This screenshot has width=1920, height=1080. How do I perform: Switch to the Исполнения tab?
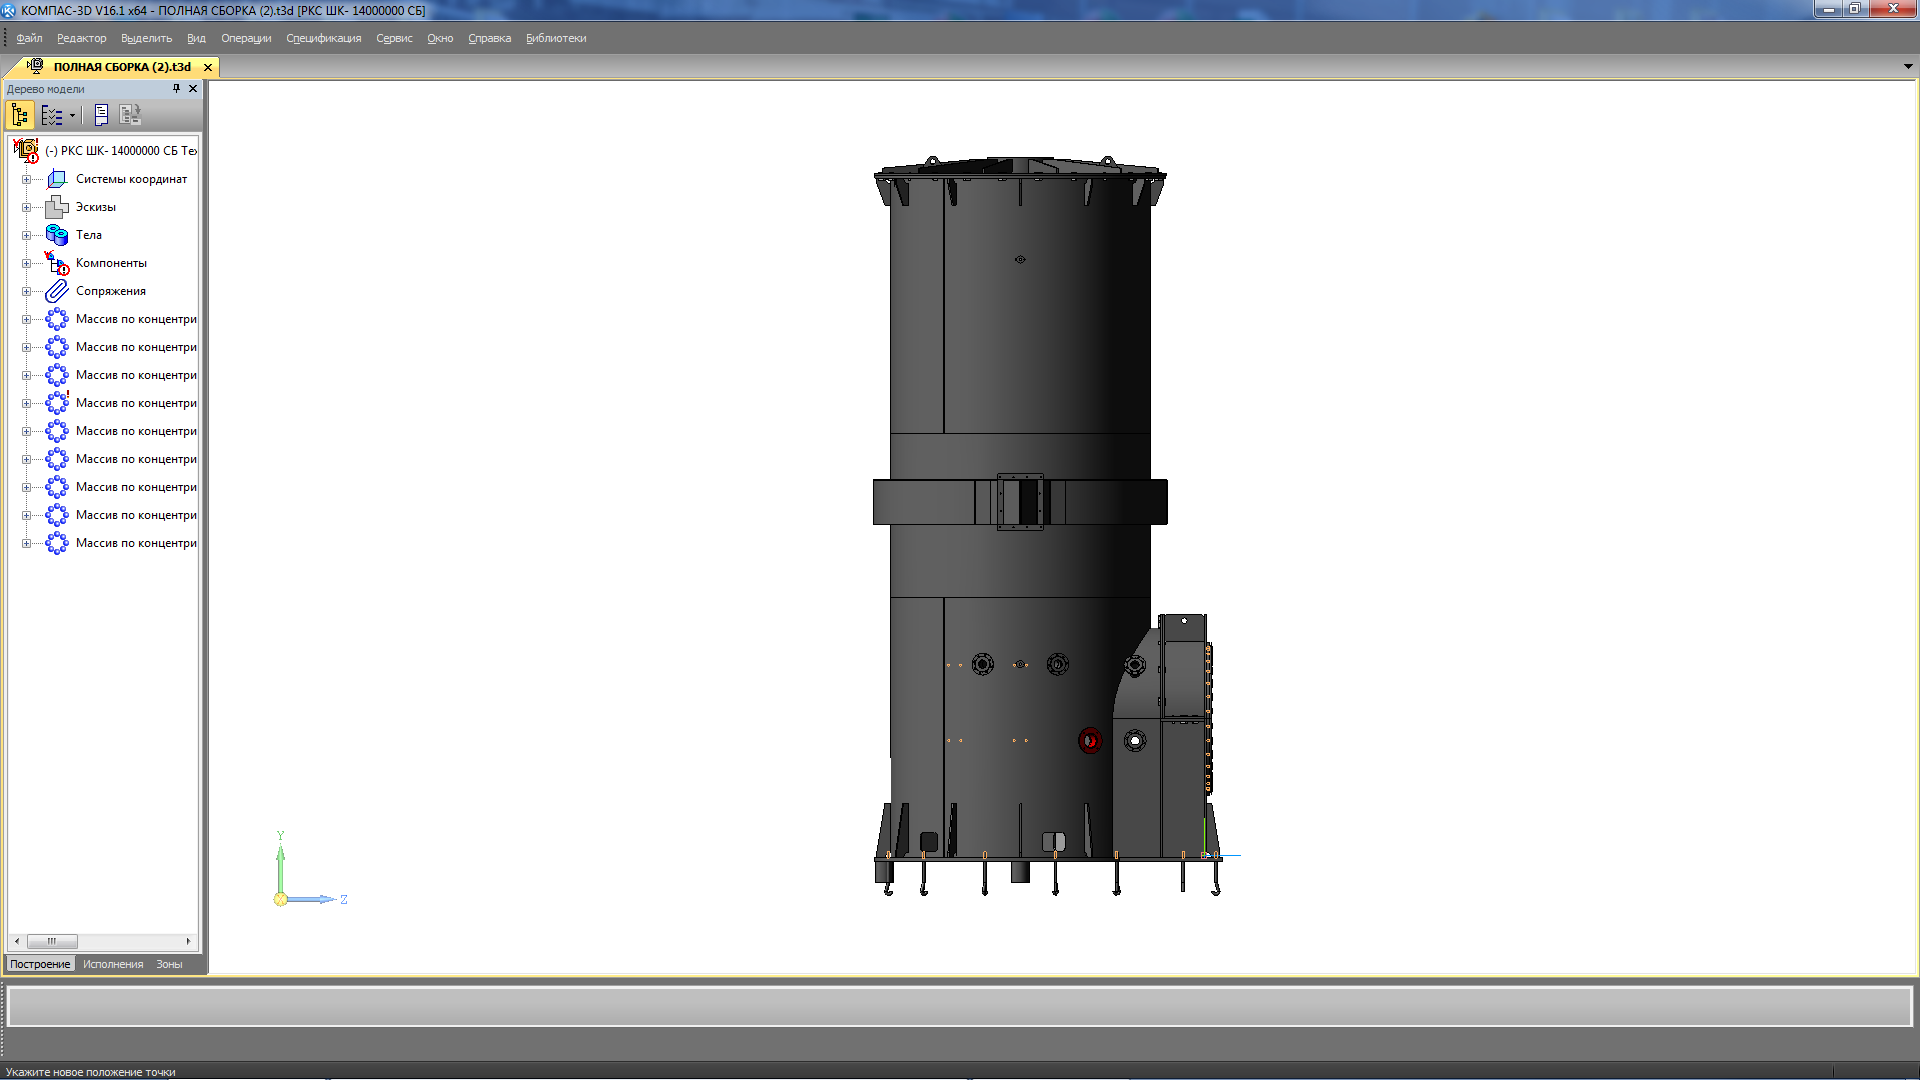pos(113,964)
